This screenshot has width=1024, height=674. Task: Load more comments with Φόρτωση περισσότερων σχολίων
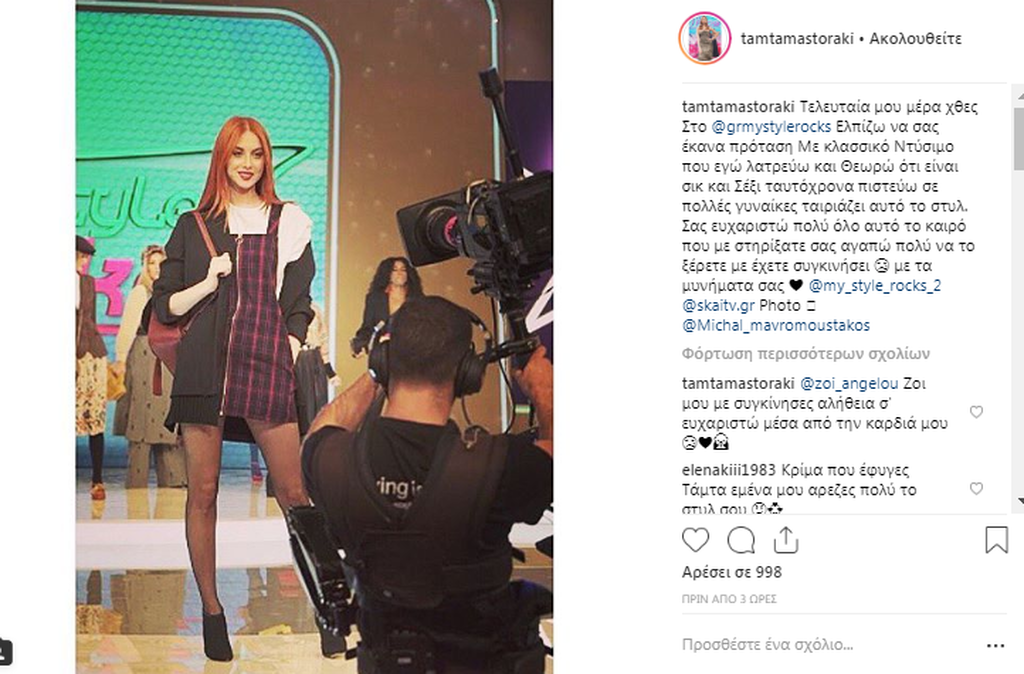[806, 354]
